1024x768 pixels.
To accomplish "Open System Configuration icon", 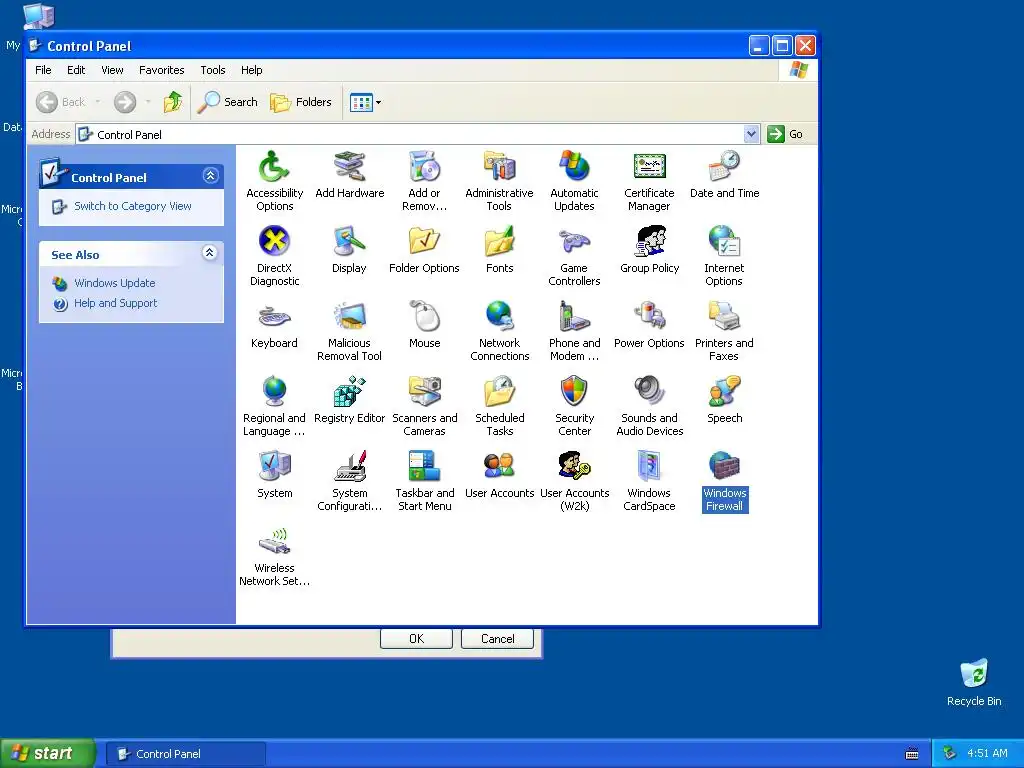I will [x=349, y=467].
